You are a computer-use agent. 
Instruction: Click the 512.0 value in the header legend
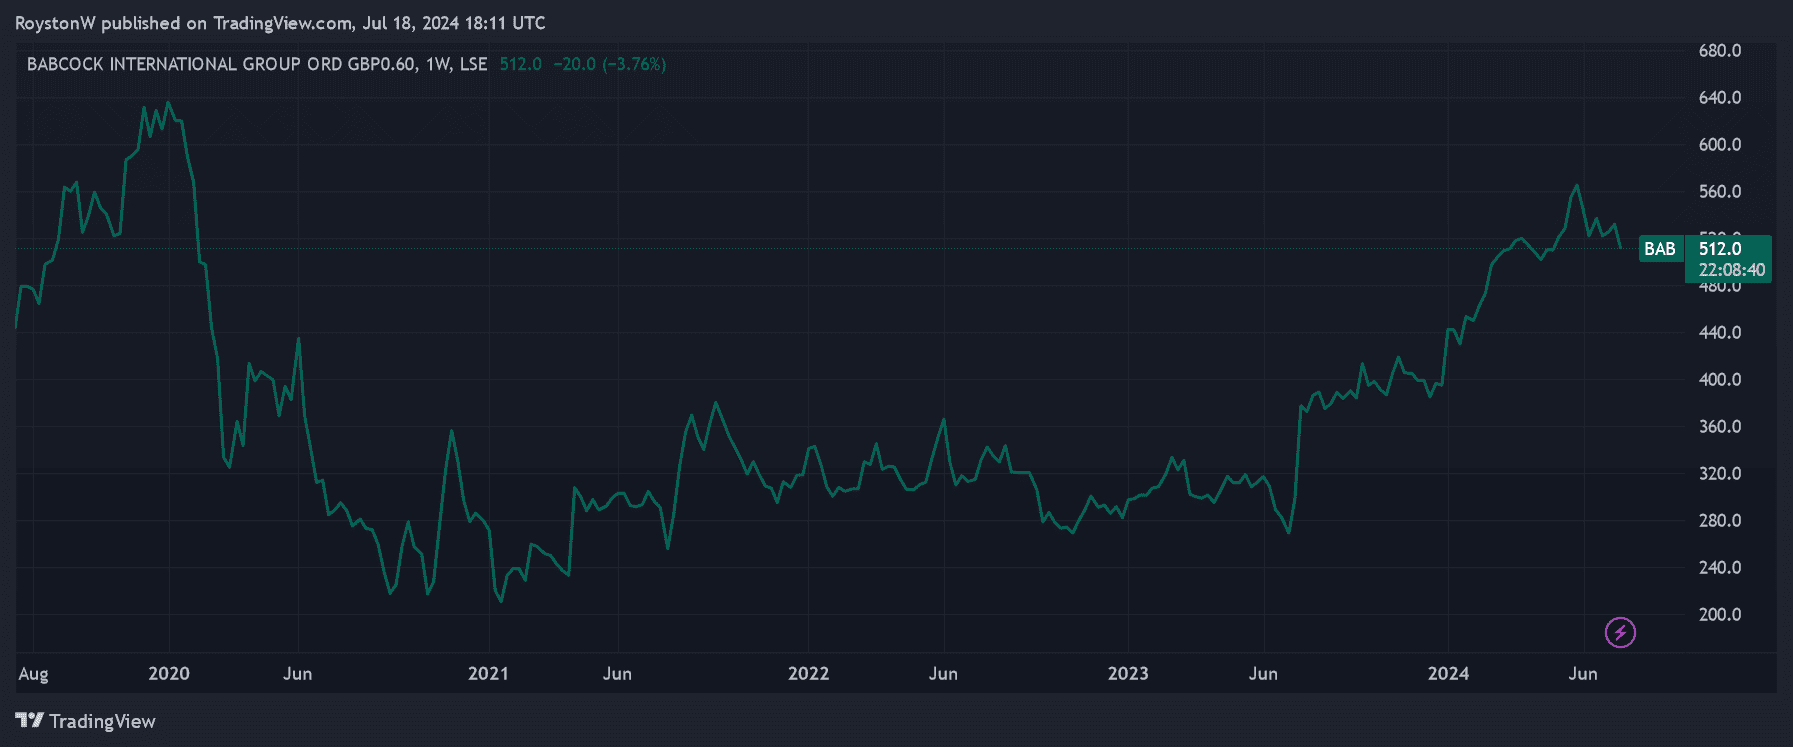(x=520, y=64)
